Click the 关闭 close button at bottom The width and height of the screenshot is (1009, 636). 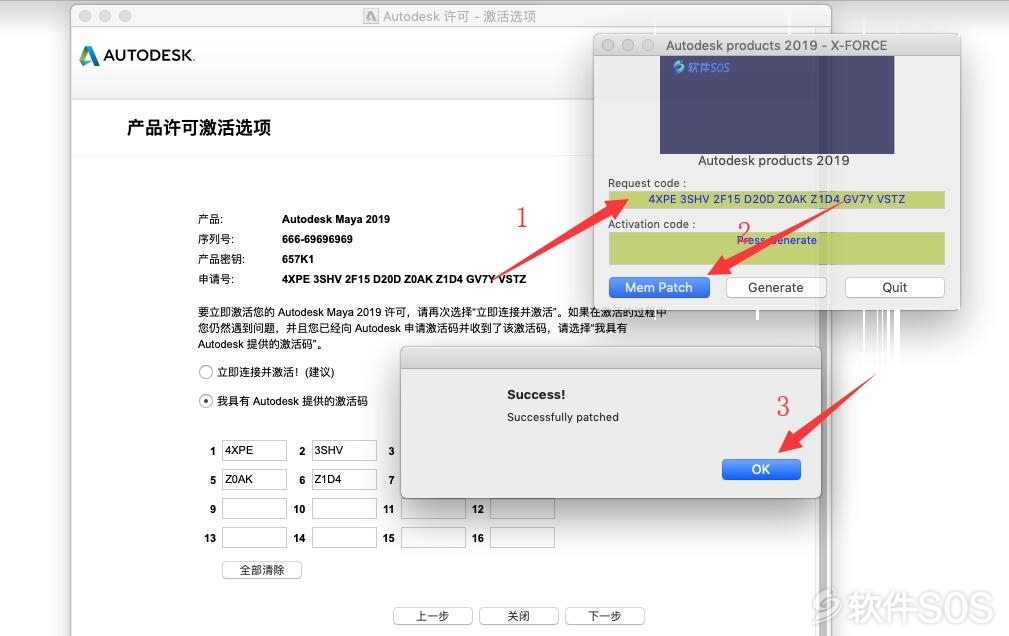519,616
